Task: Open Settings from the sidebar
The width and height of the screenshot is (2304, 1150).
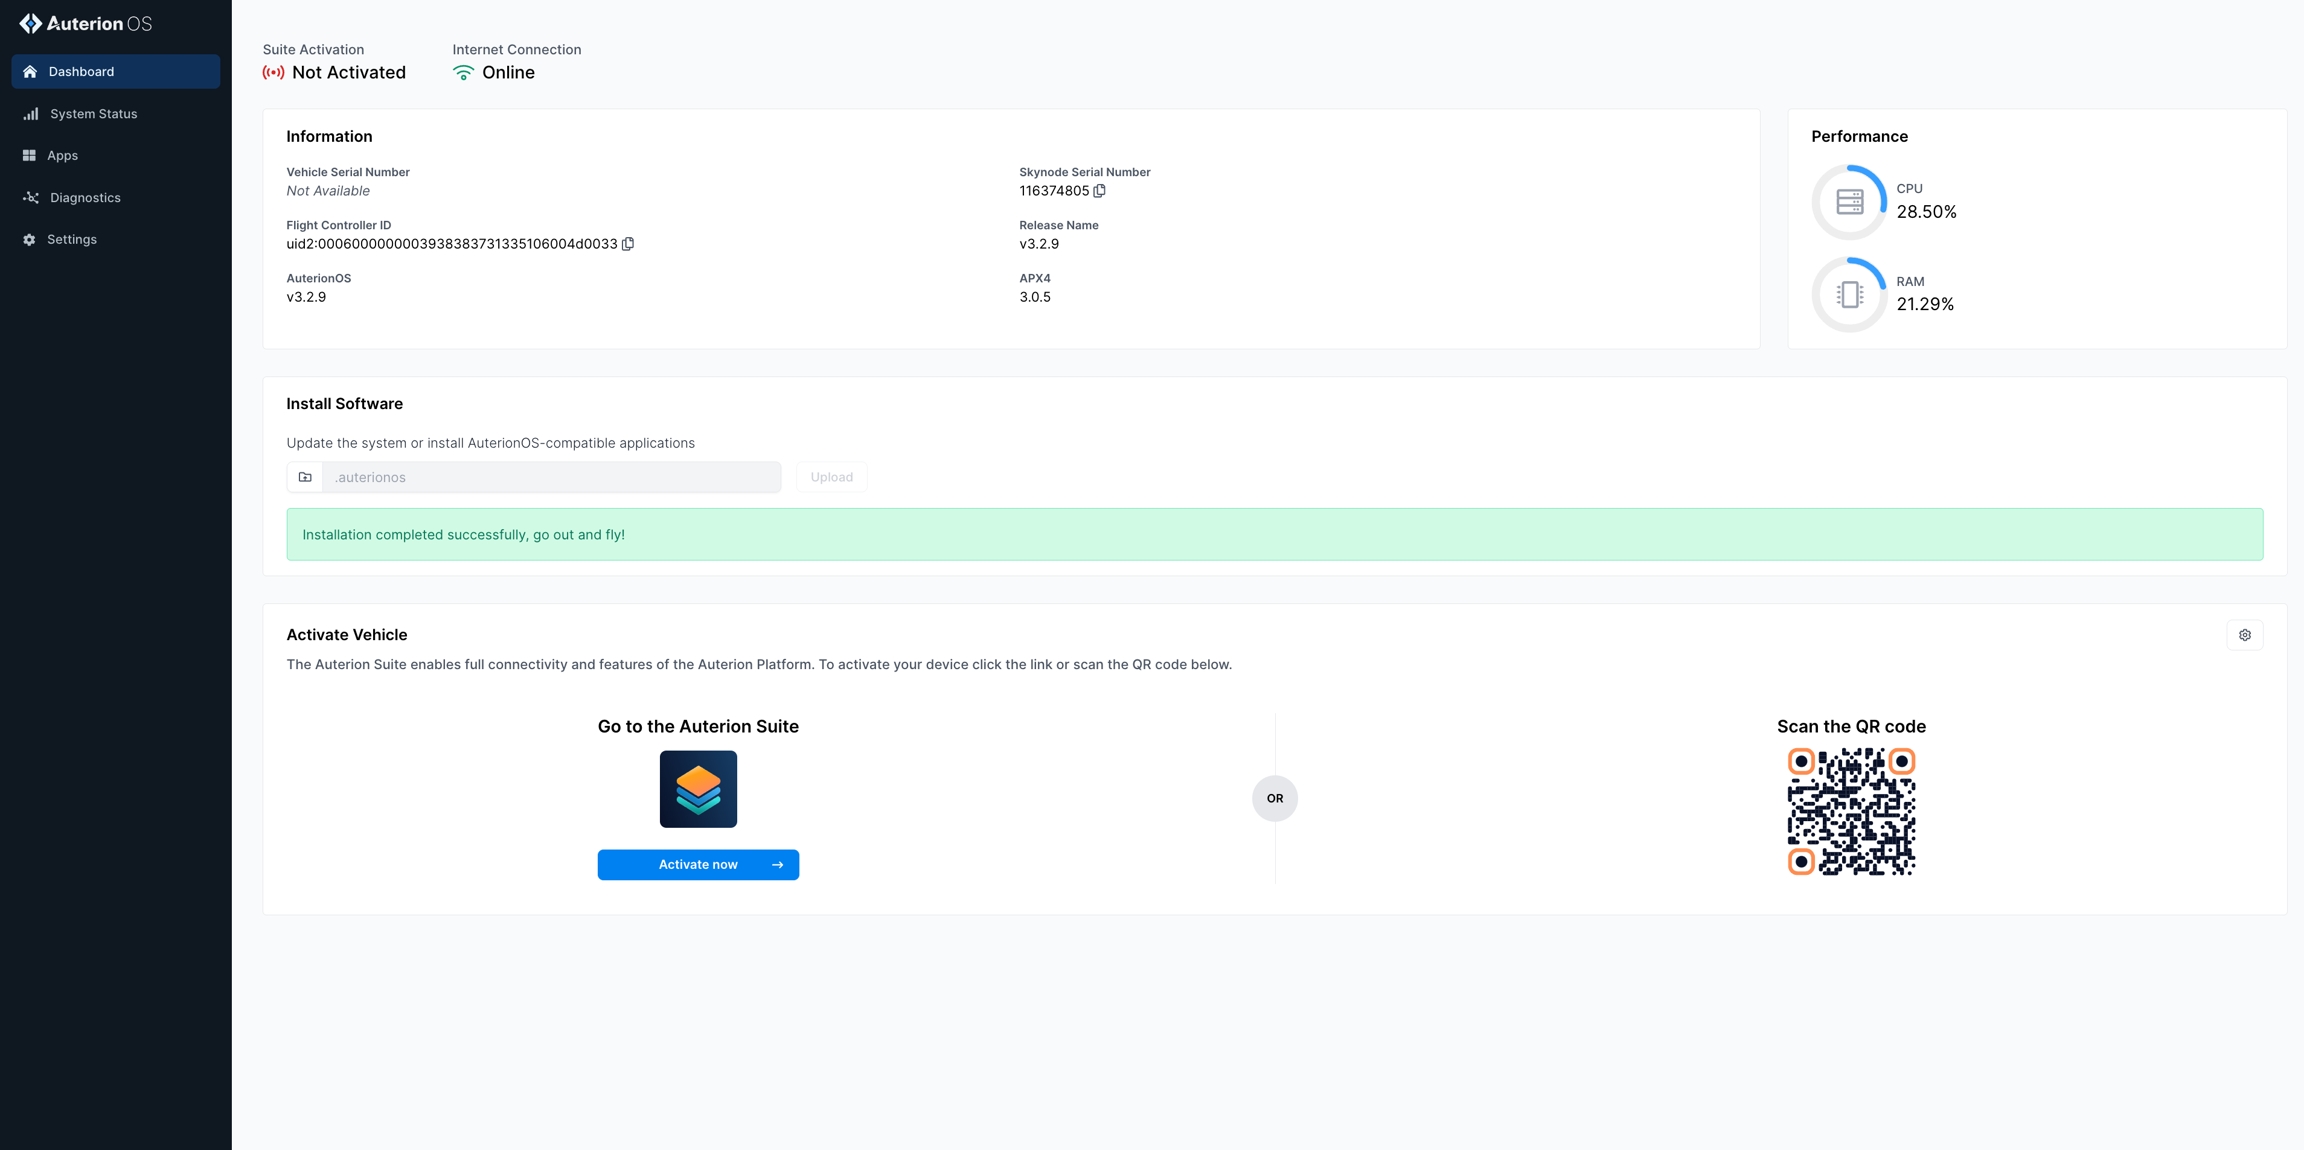Action: pos(71,240)
